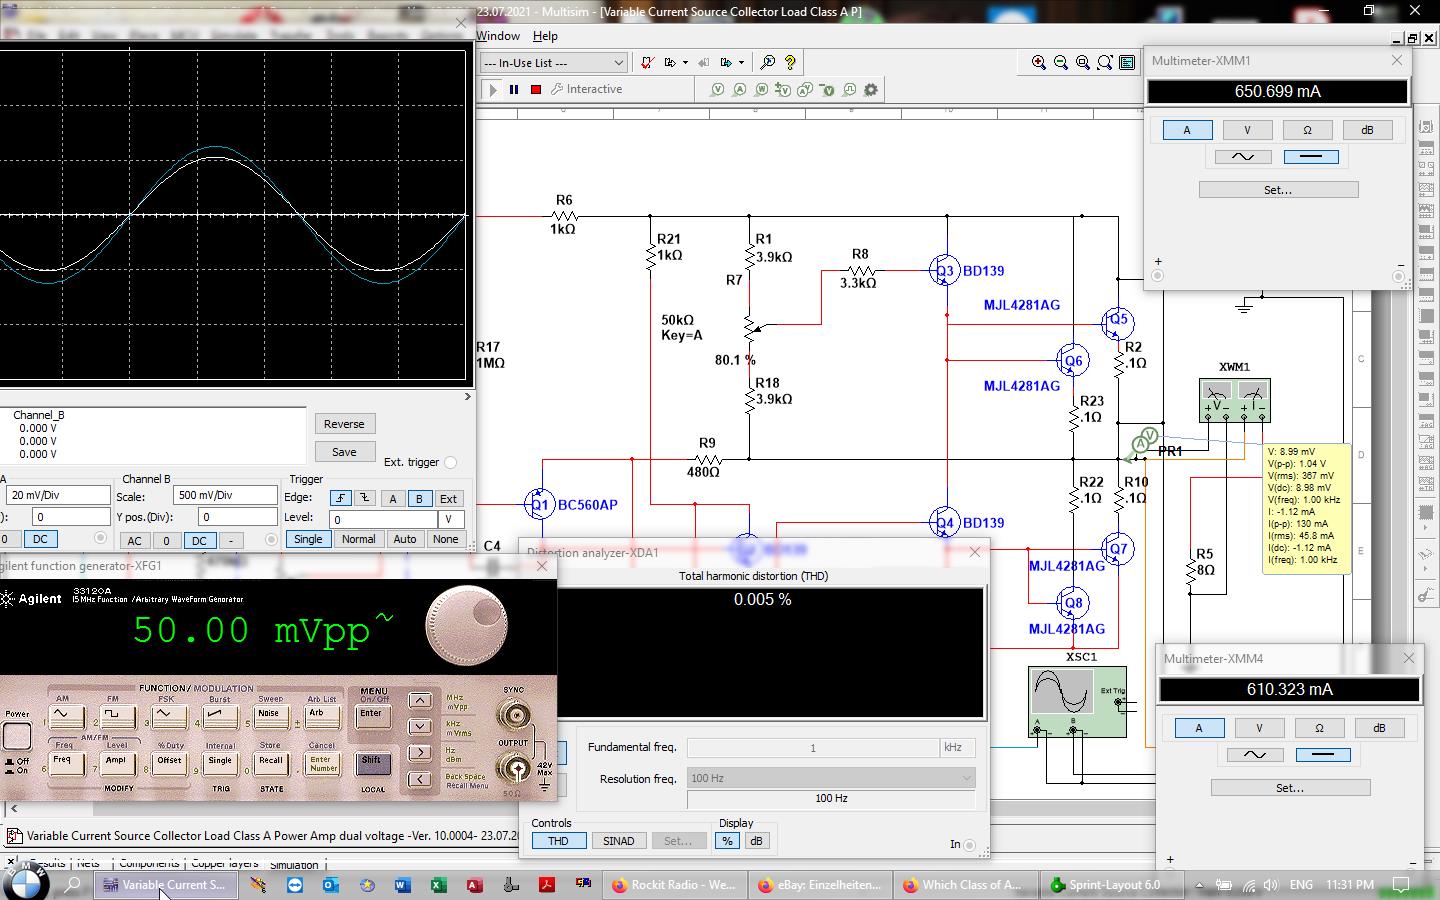Click the Run simulation play arrow
1440x900 pixels.
[x=492, y=89]
